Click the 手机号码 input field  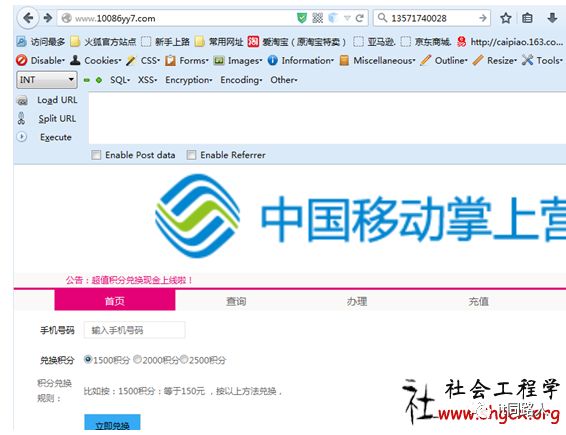point(135,330)
